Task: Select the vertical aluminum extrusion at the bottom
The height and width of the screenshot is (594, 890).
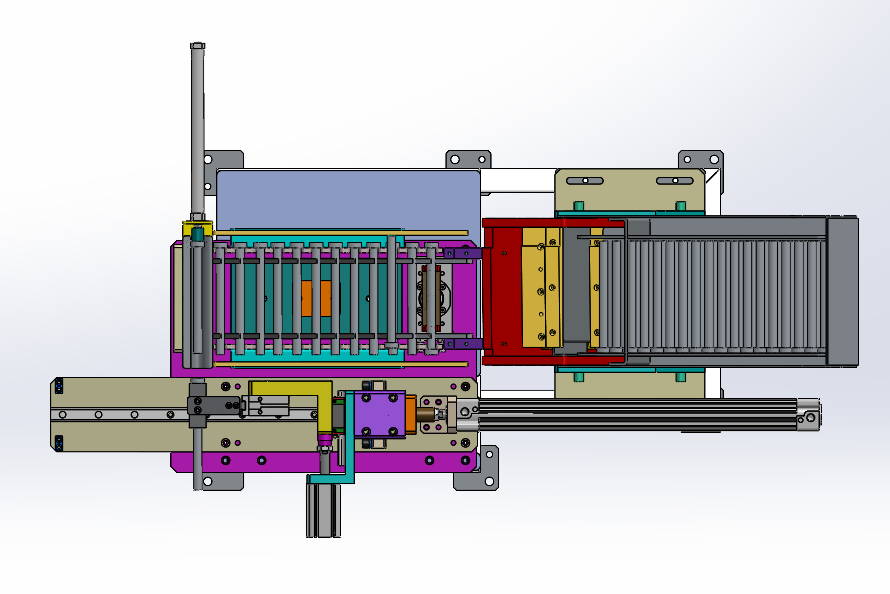Action: [324, 510]
